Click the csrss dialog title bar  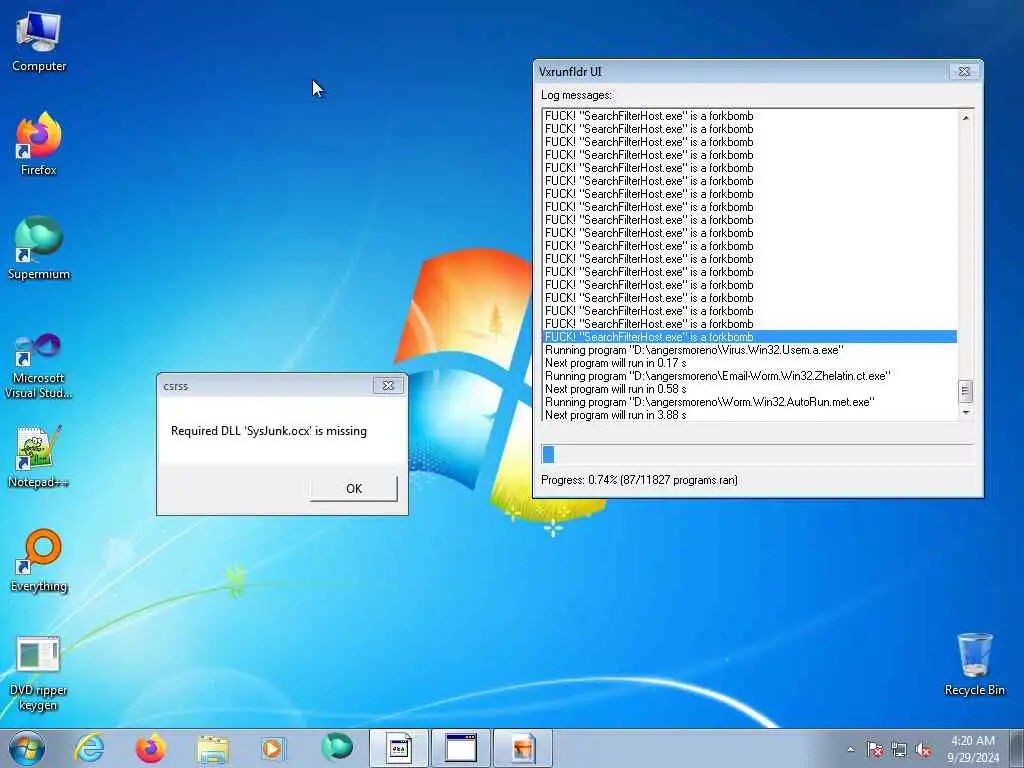point(264,386)
